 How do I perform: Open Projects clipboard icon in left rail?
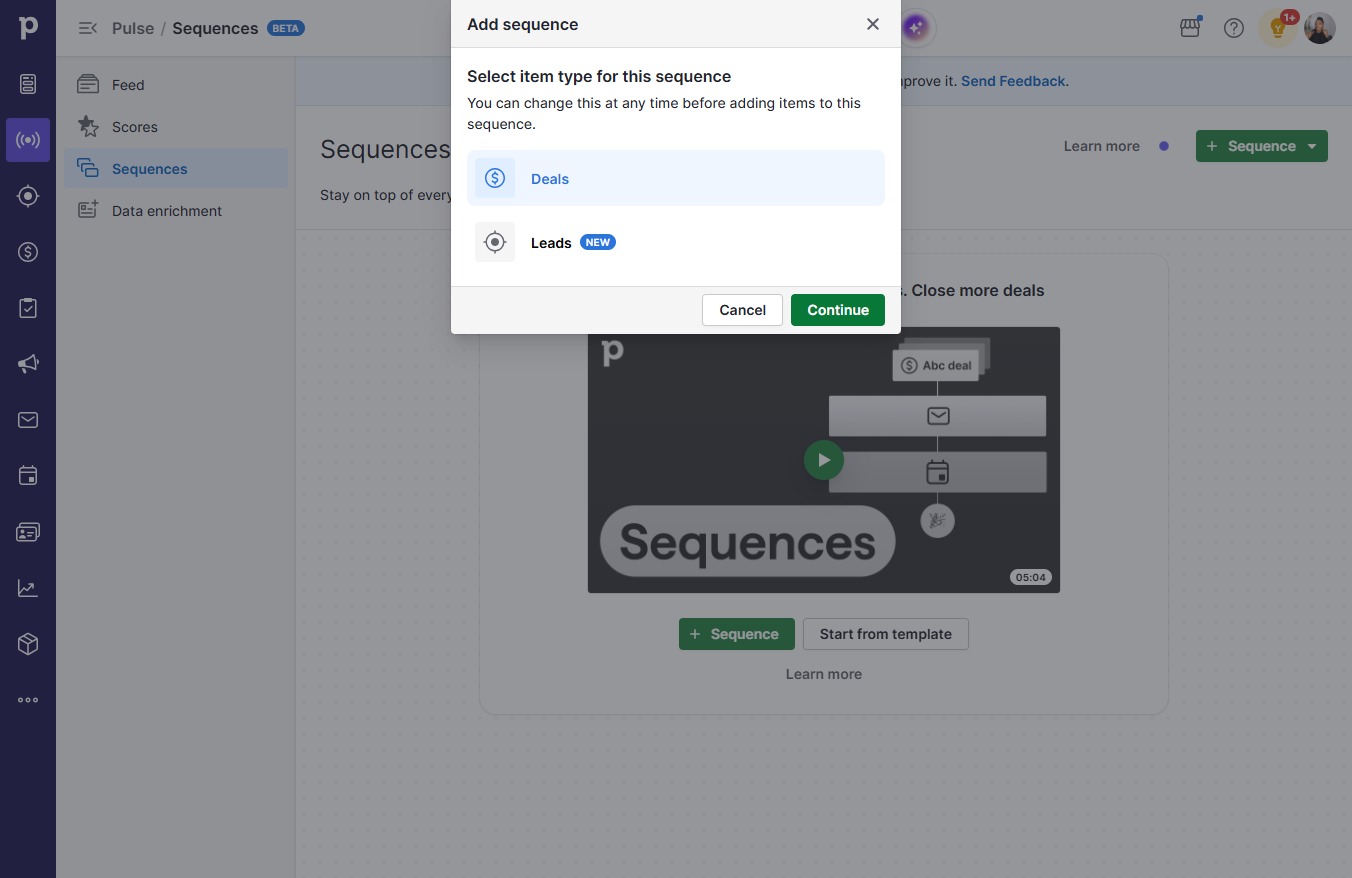[x=28, y=308]
